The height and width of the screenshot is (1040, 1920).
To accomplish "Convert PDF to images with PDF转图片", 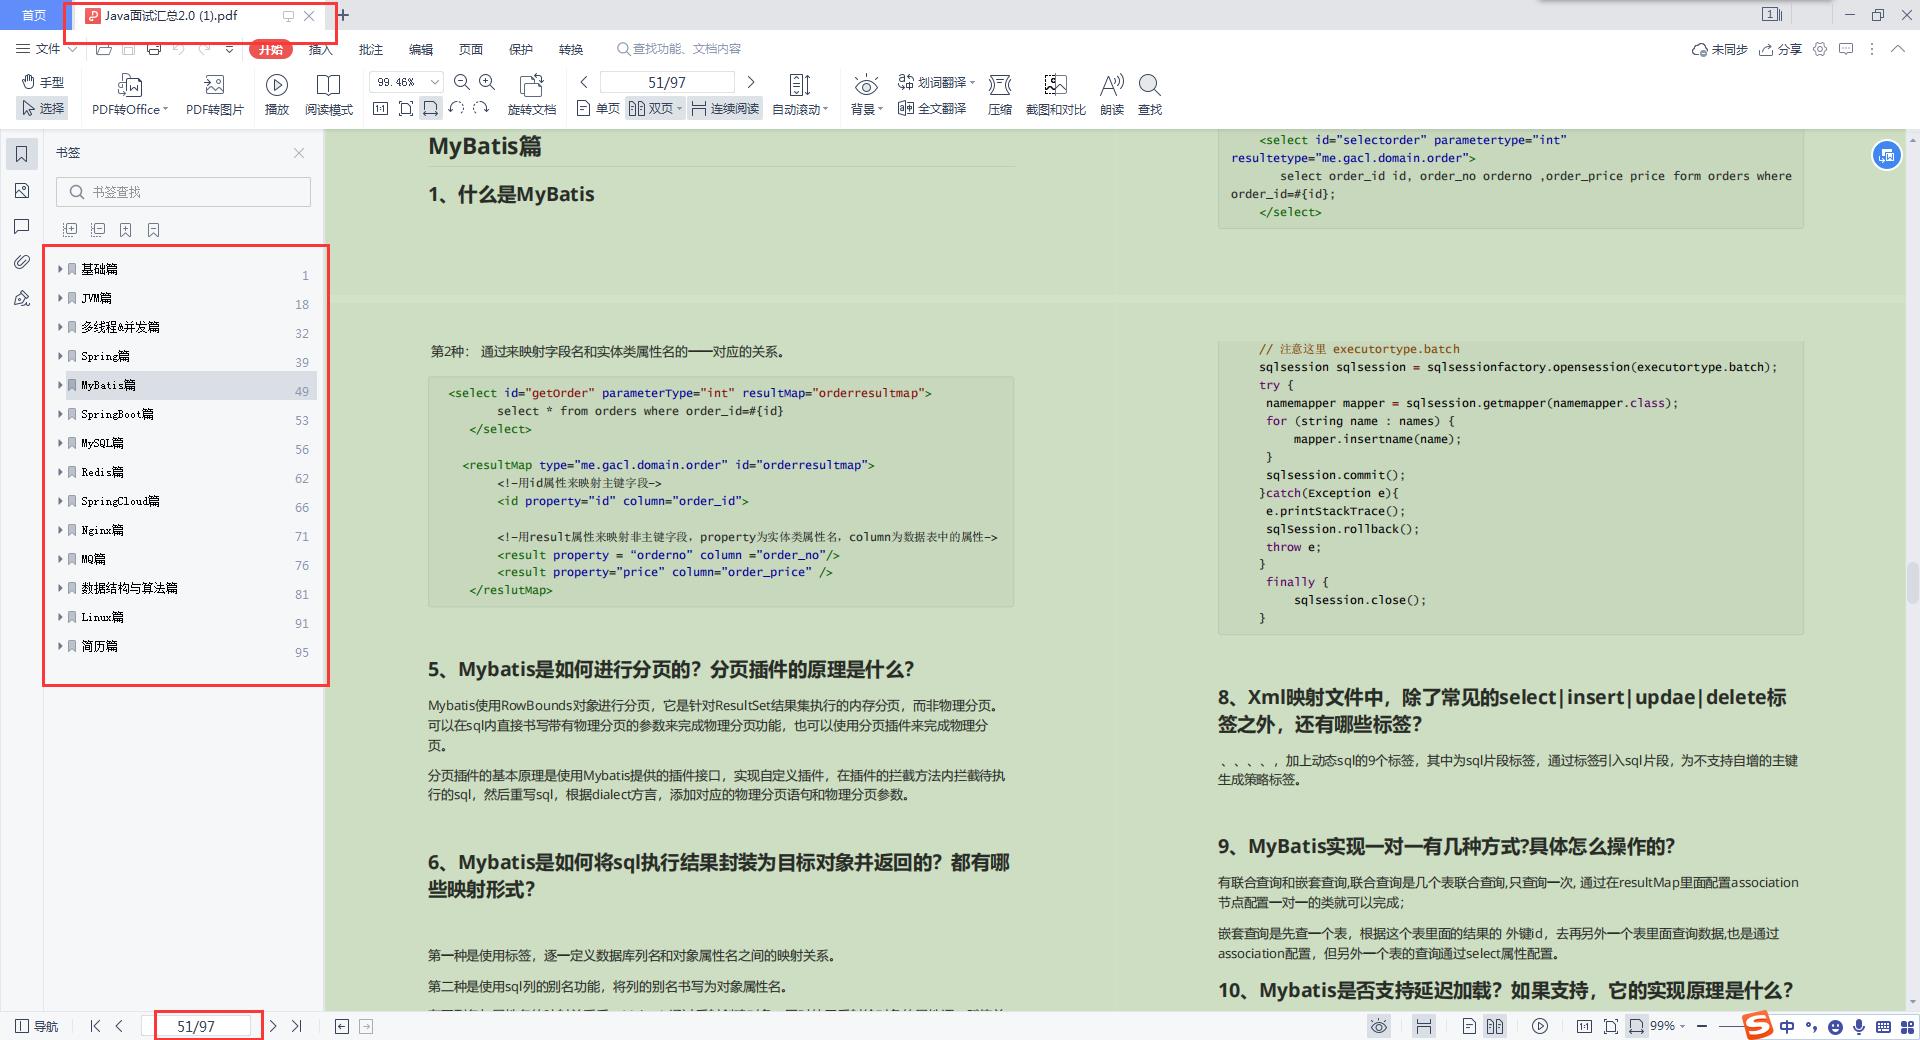I will (x=214, y=95).
